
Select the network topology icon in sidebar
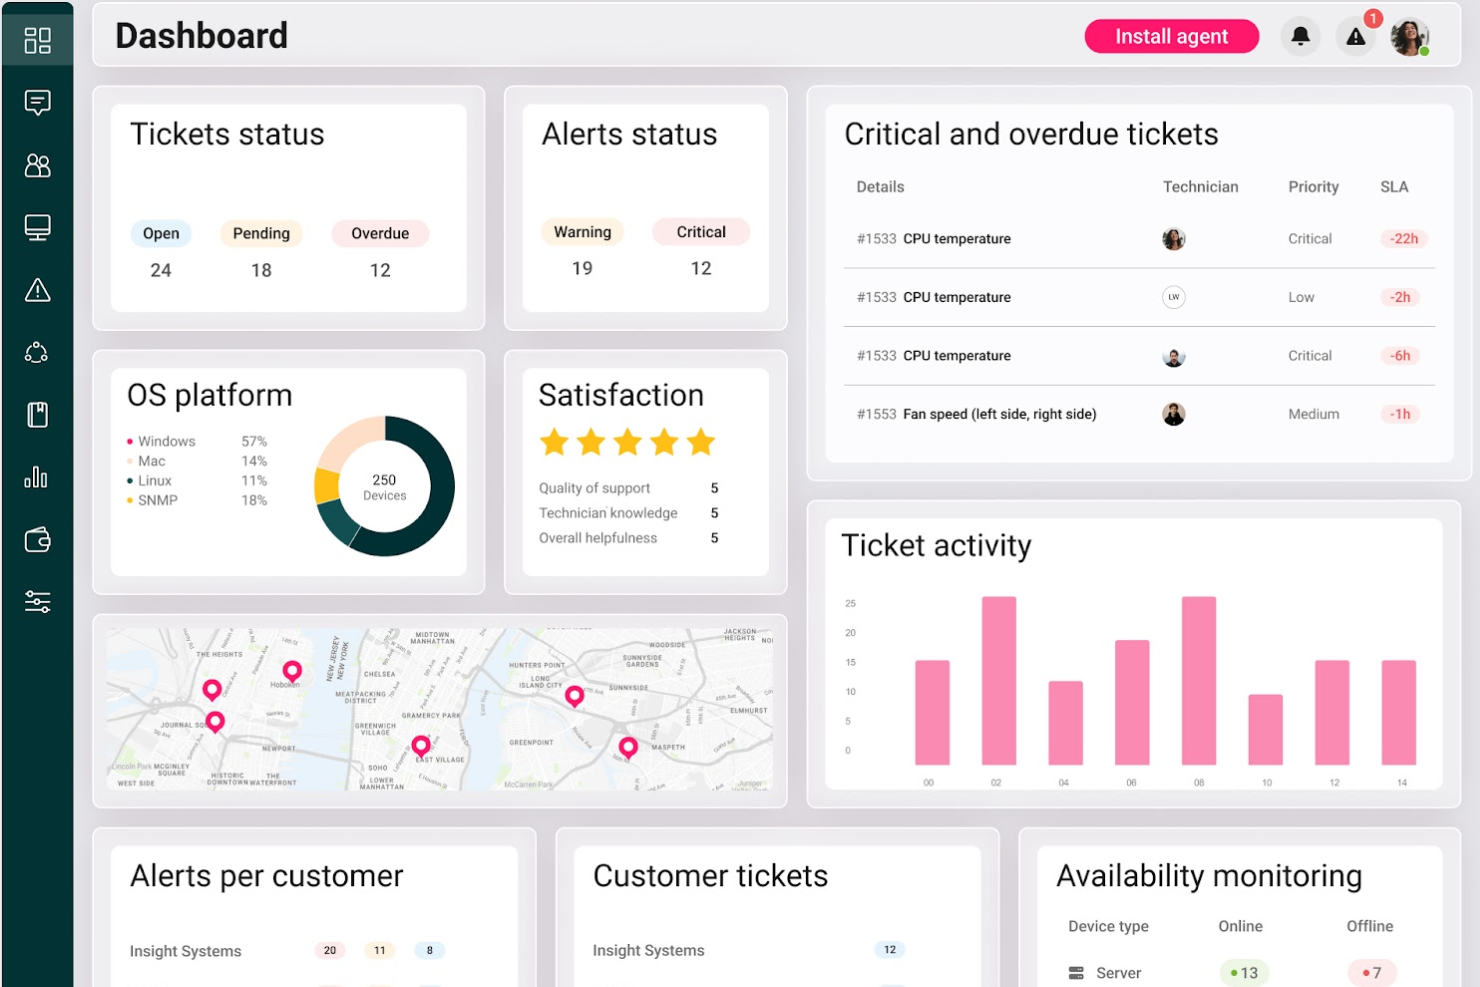[37, 352]
